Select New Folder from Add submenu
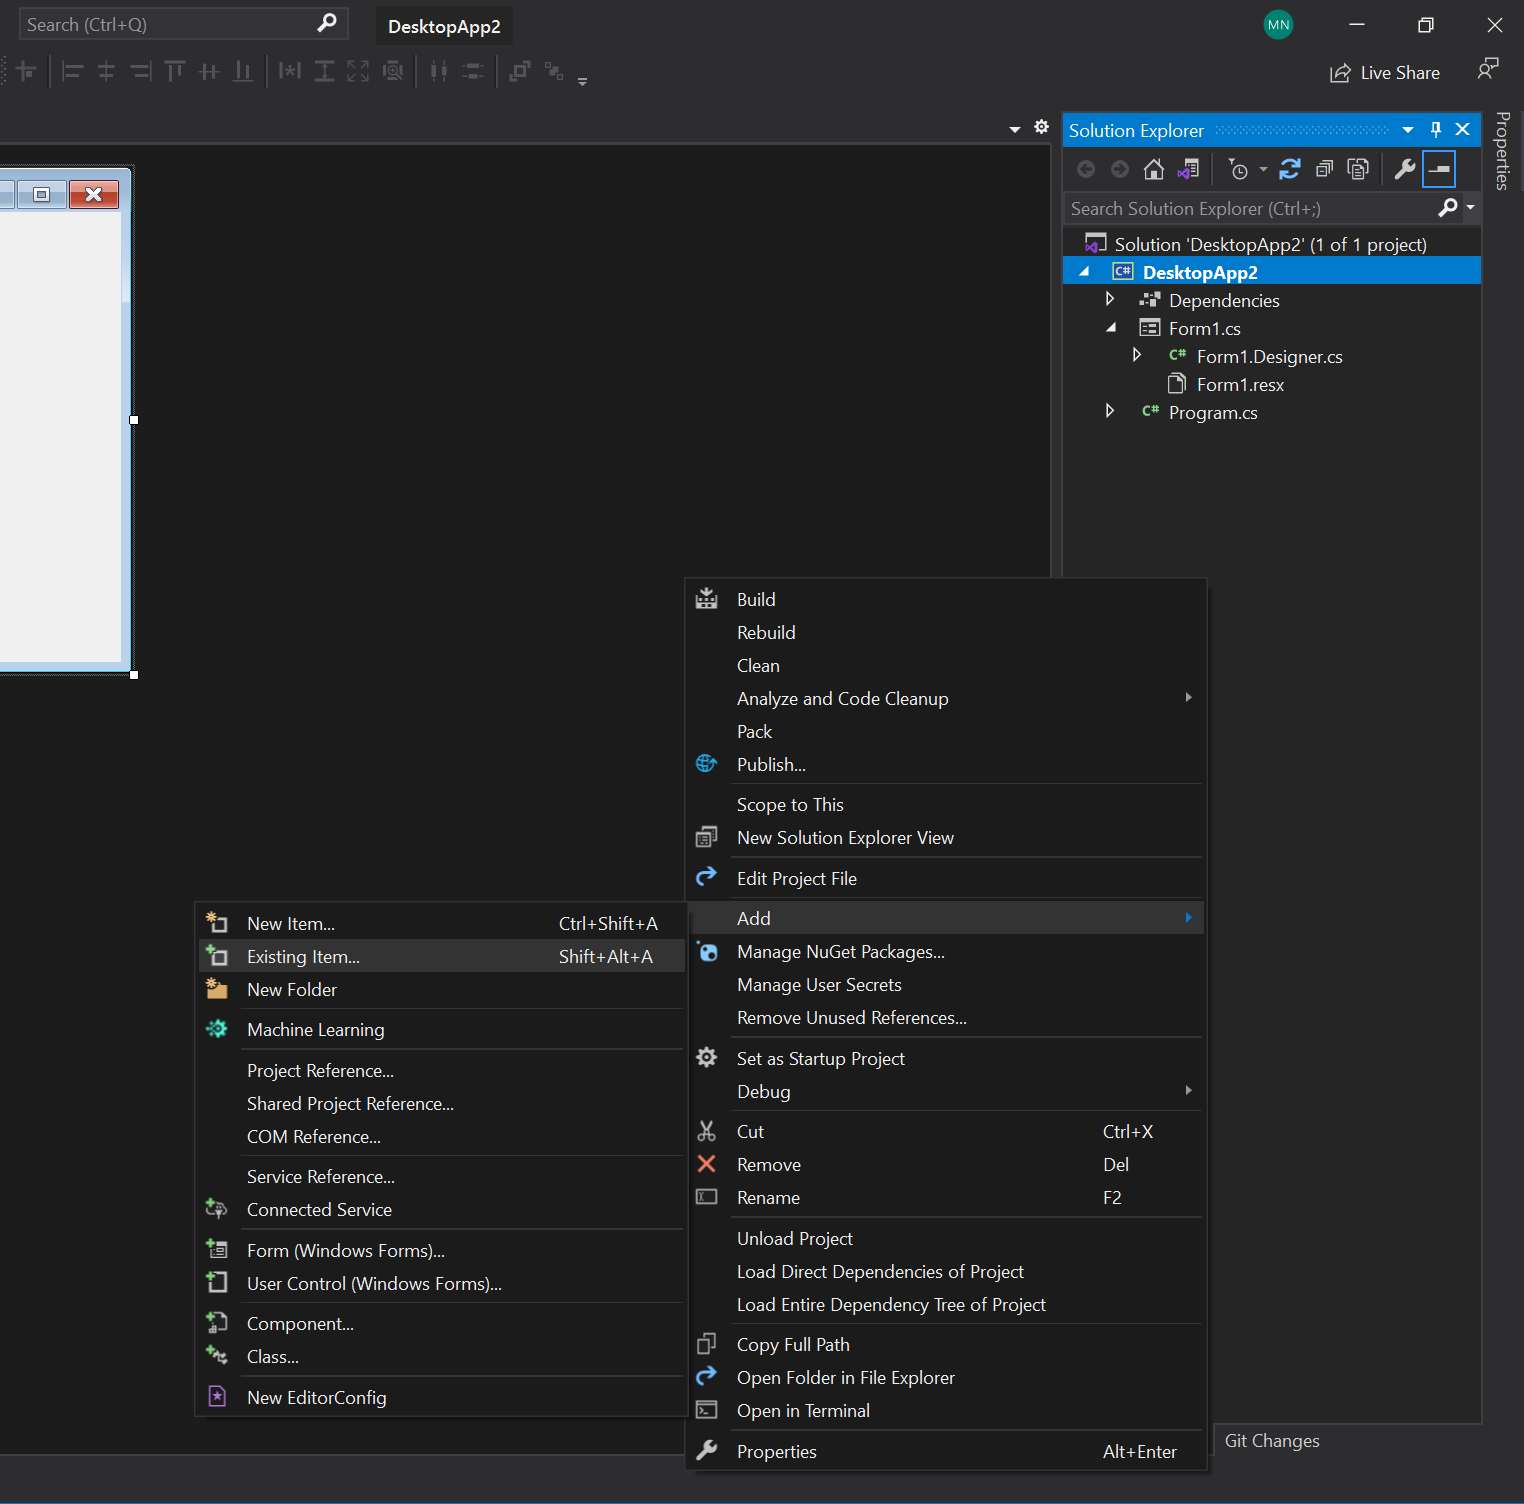The height and width of the screenshot is (1504, 1524). tap(441, 989)
